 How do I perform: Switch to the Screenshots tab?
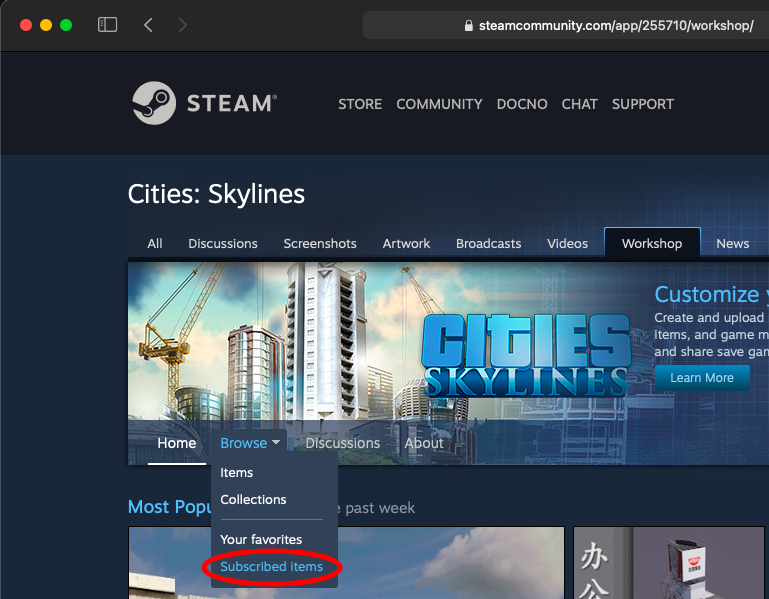tap(320, 243)
